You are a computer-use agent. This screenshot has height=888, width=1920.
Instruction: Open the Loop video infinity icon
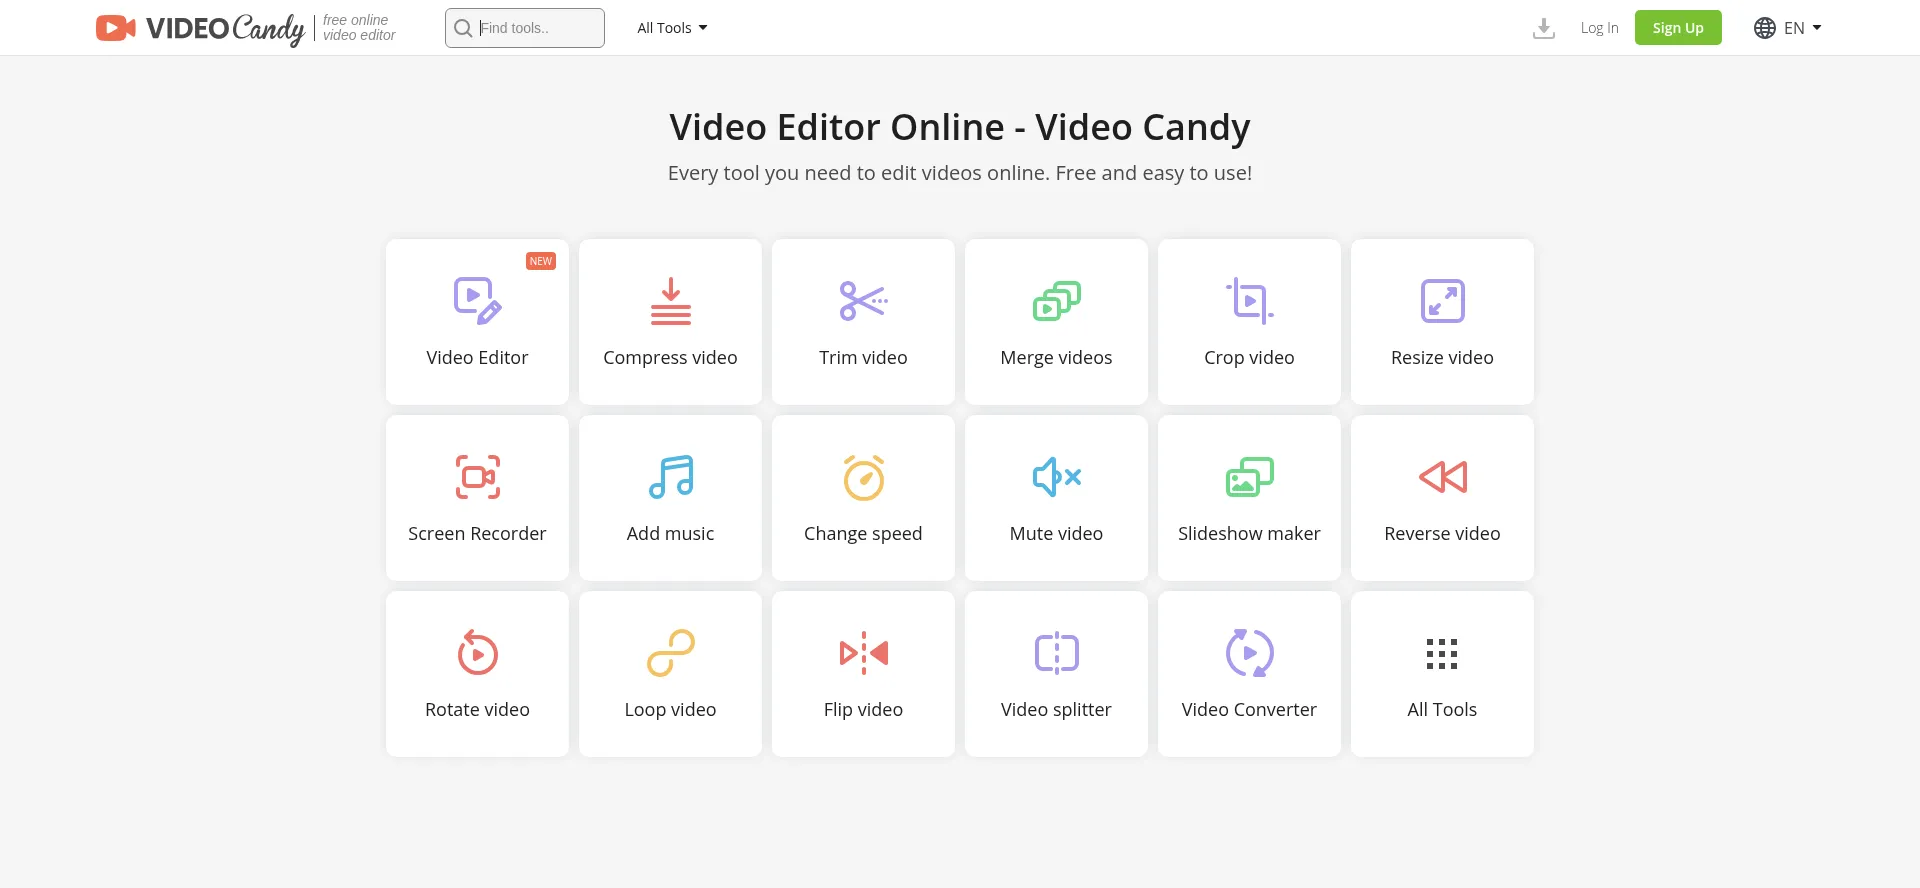[x=670, y=653]
